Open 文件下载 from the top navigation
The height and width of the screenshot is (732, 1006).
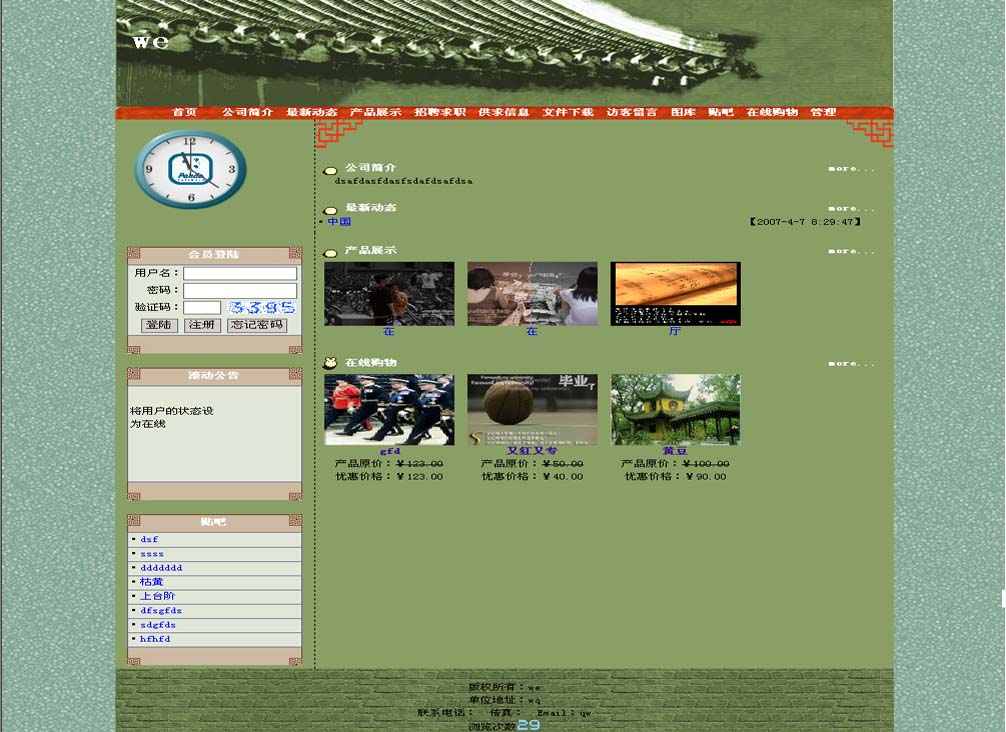tap(568, 113)
